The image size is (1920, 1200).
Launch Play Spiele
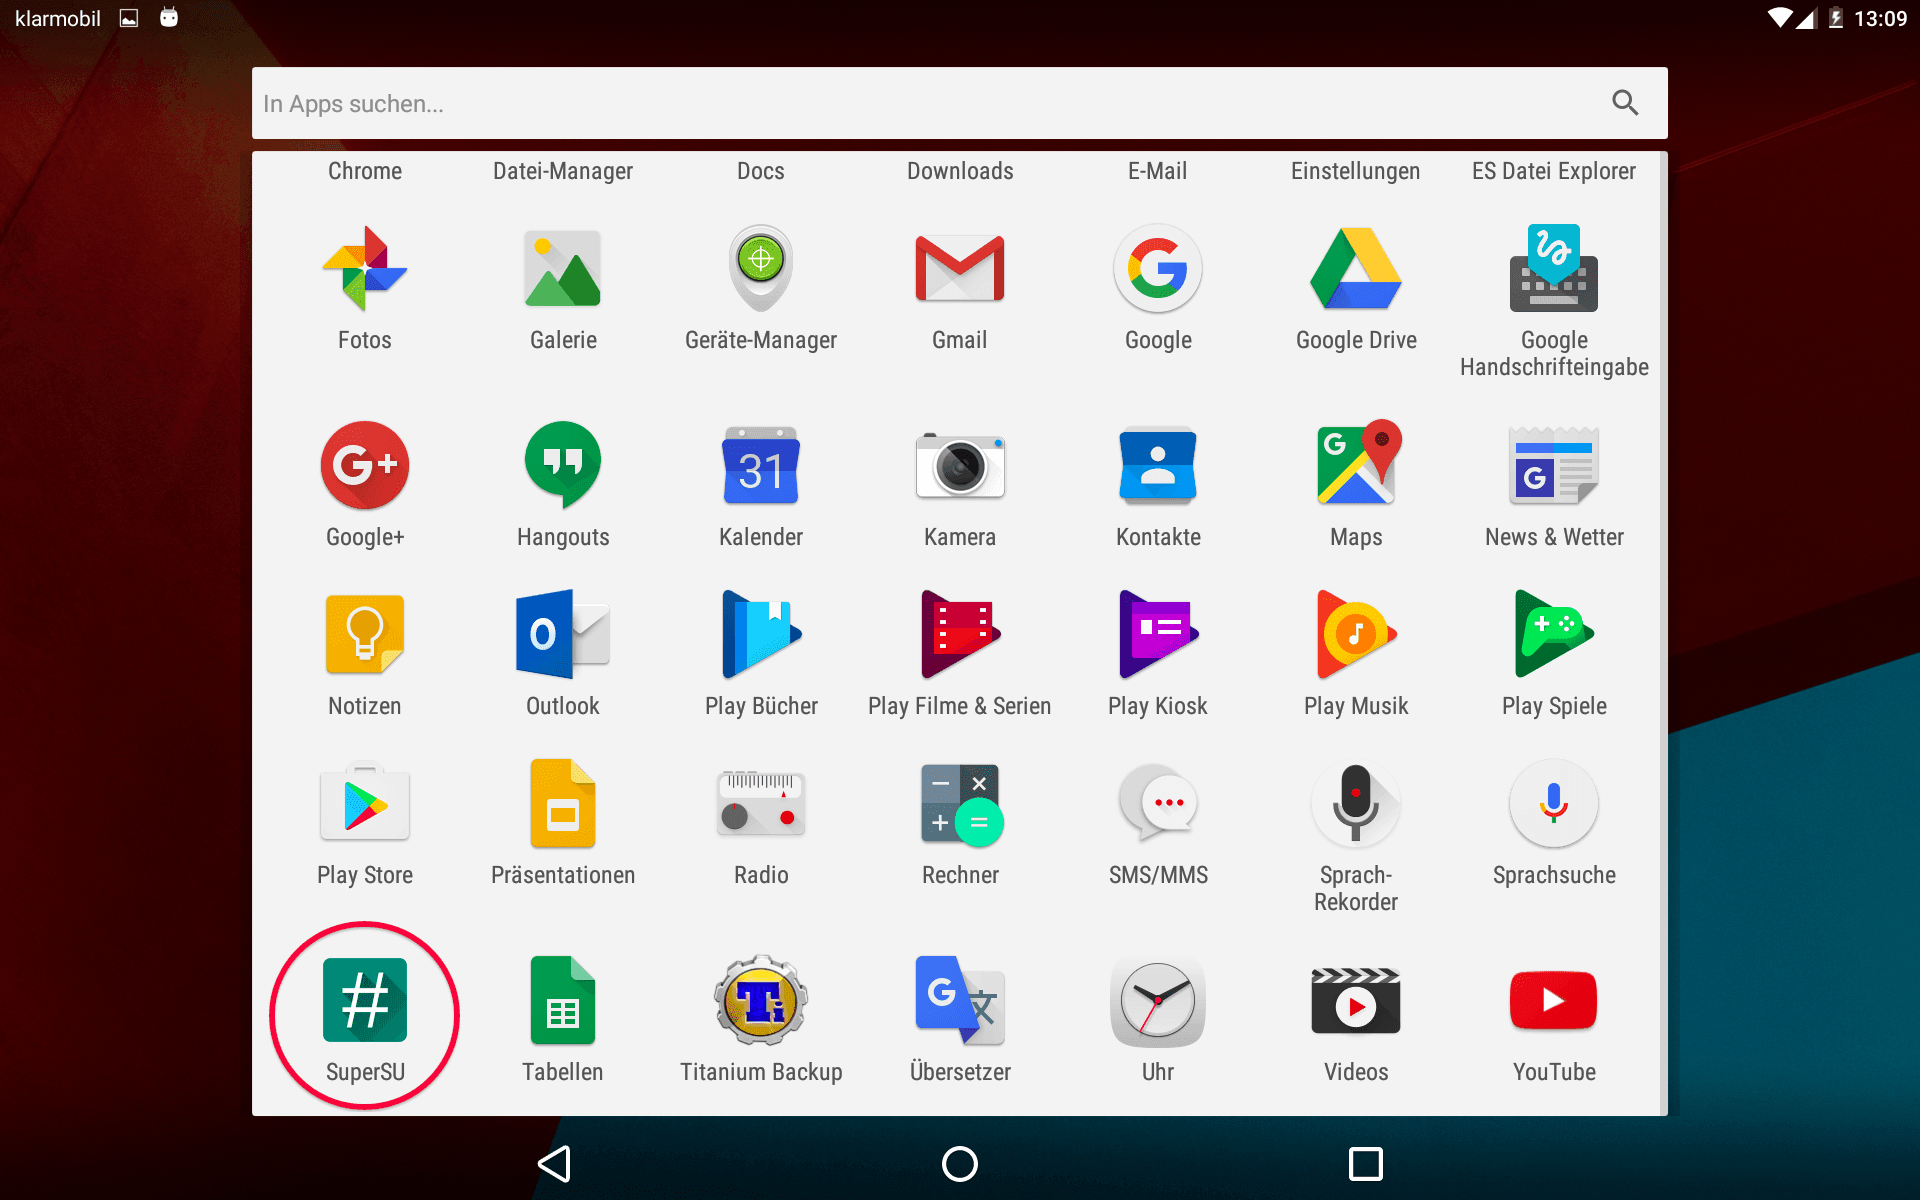coord(1554,635)
